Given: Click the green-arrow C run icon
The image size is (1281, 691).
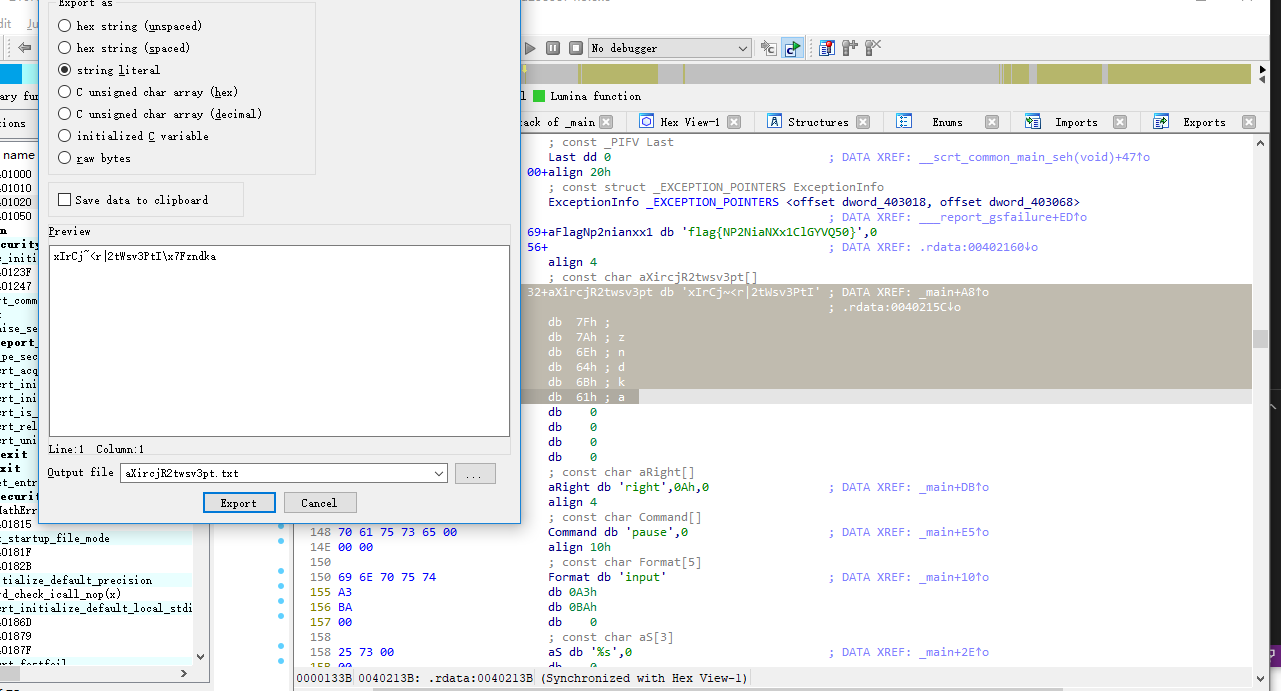Looking at the screenshot, I should pos(791,48).
